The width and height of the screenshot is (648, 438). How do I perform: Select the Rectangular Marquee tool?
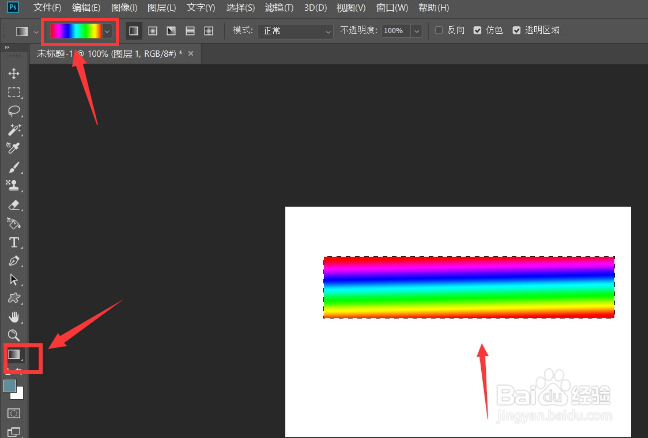(14, 92)
